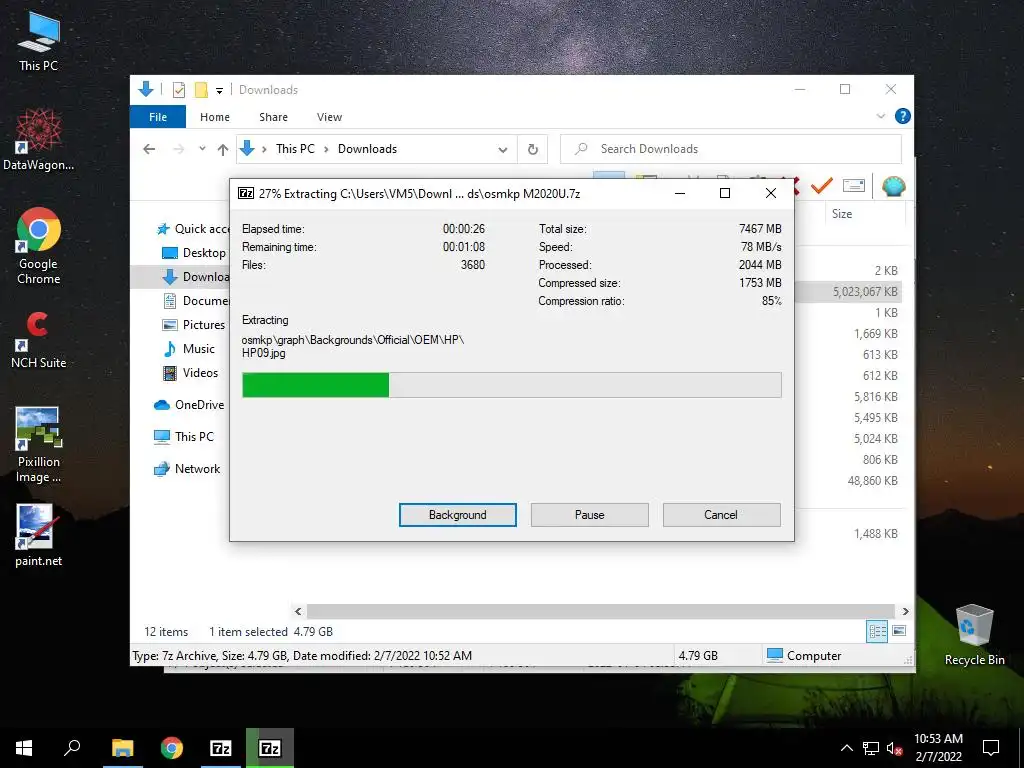The image size is (1024, 768).
Task: Click the muted volume tray icon
Action: click(894, 748)
